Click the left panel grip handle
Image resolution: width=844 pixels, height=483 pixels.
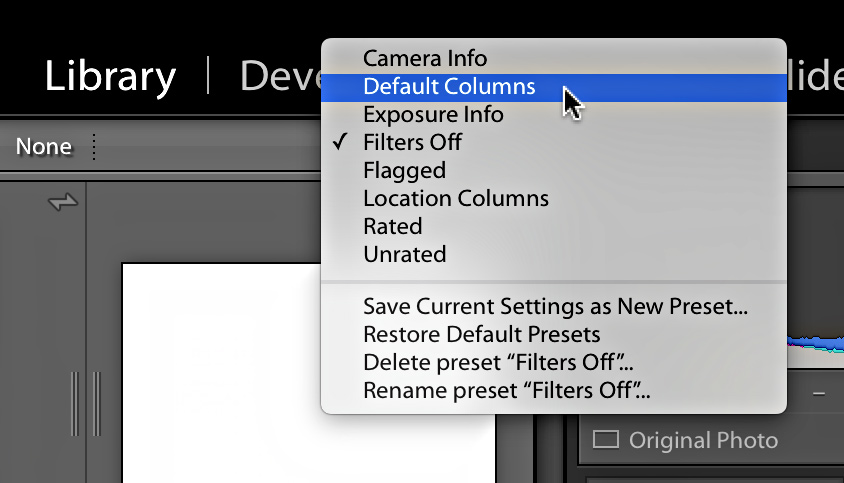point(86,403)
